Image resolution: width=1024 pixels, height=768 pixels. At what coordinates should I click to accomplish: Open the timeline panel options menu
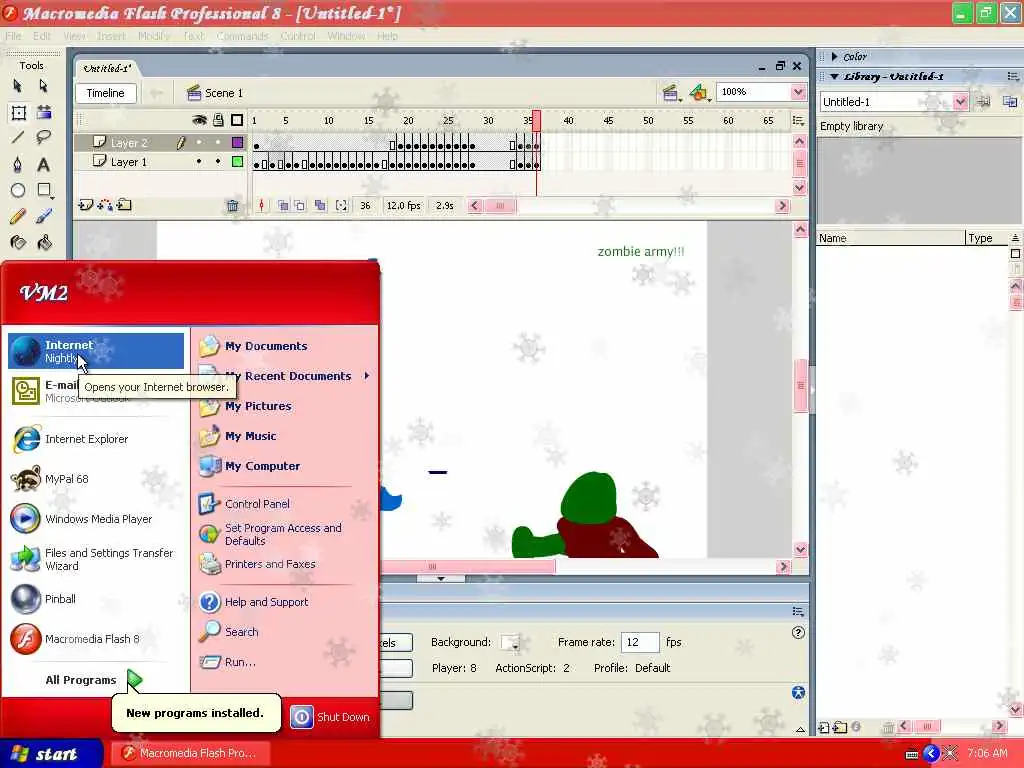(x=798, y=120)
